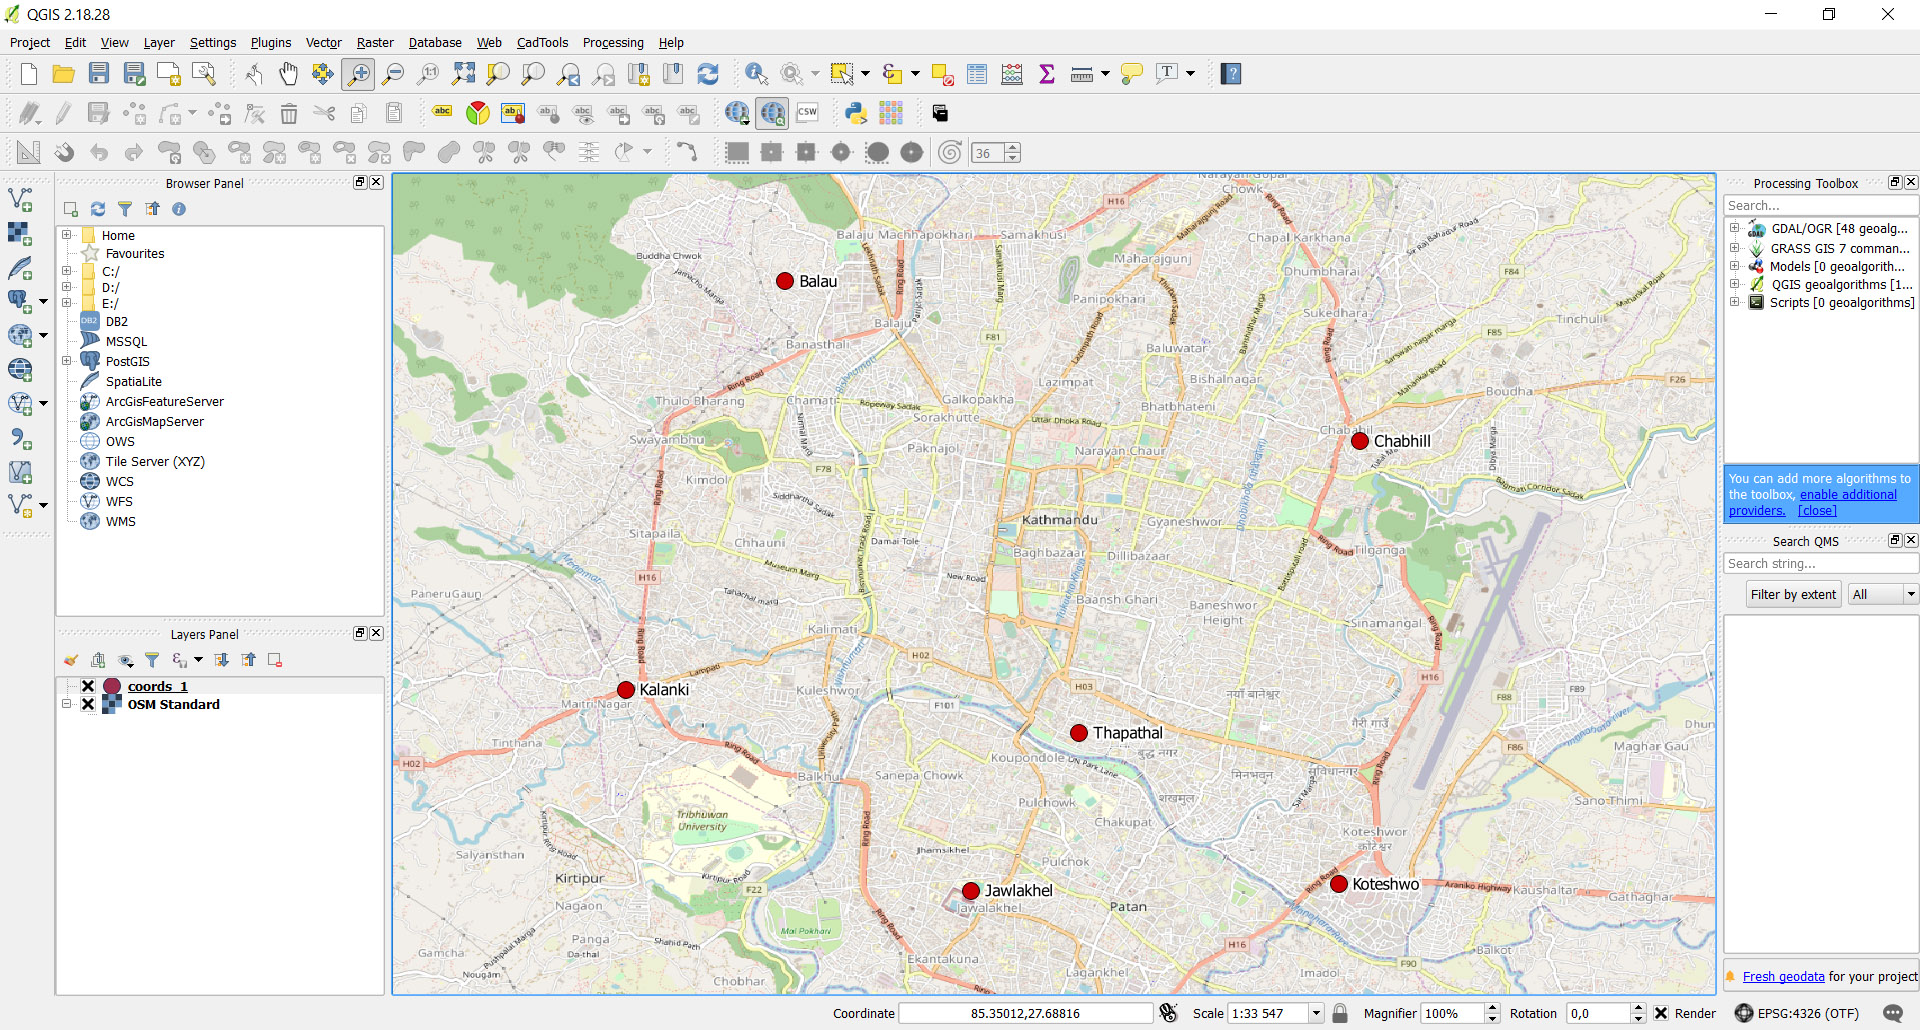This screenshot has width=1920, height=1030.
Task: Click the Delete Selected trash icon
Action: click(289, 113)
